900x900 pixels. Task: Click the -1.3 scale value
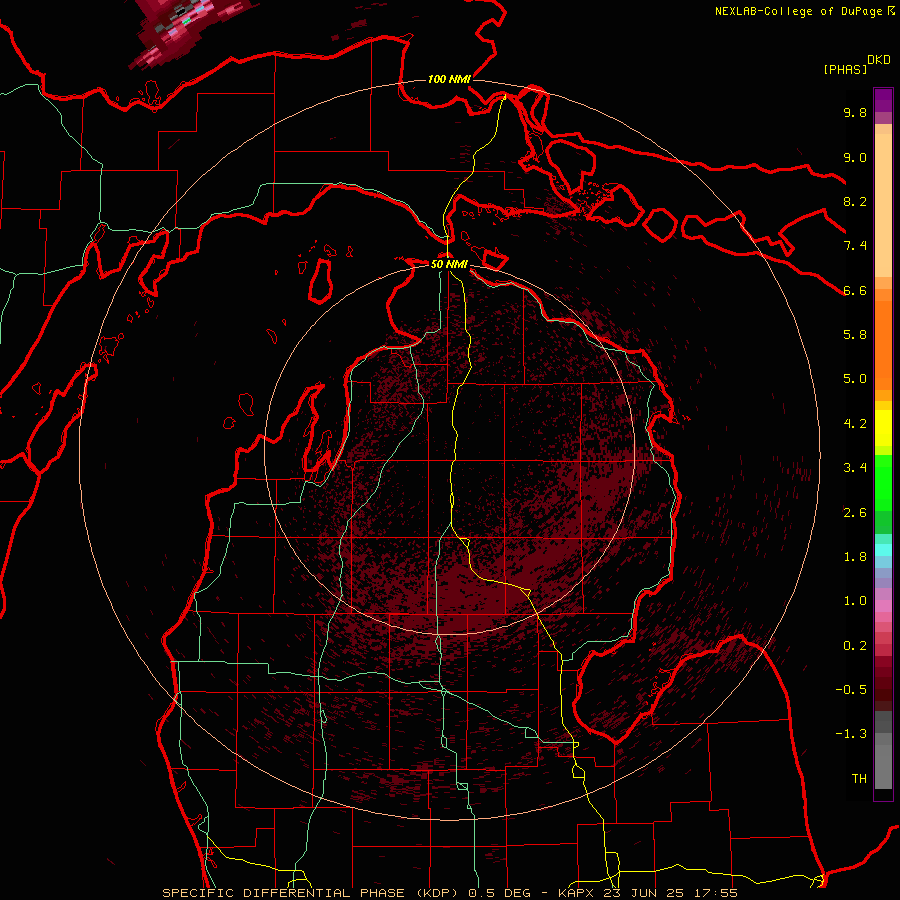[x=851, y=734]
